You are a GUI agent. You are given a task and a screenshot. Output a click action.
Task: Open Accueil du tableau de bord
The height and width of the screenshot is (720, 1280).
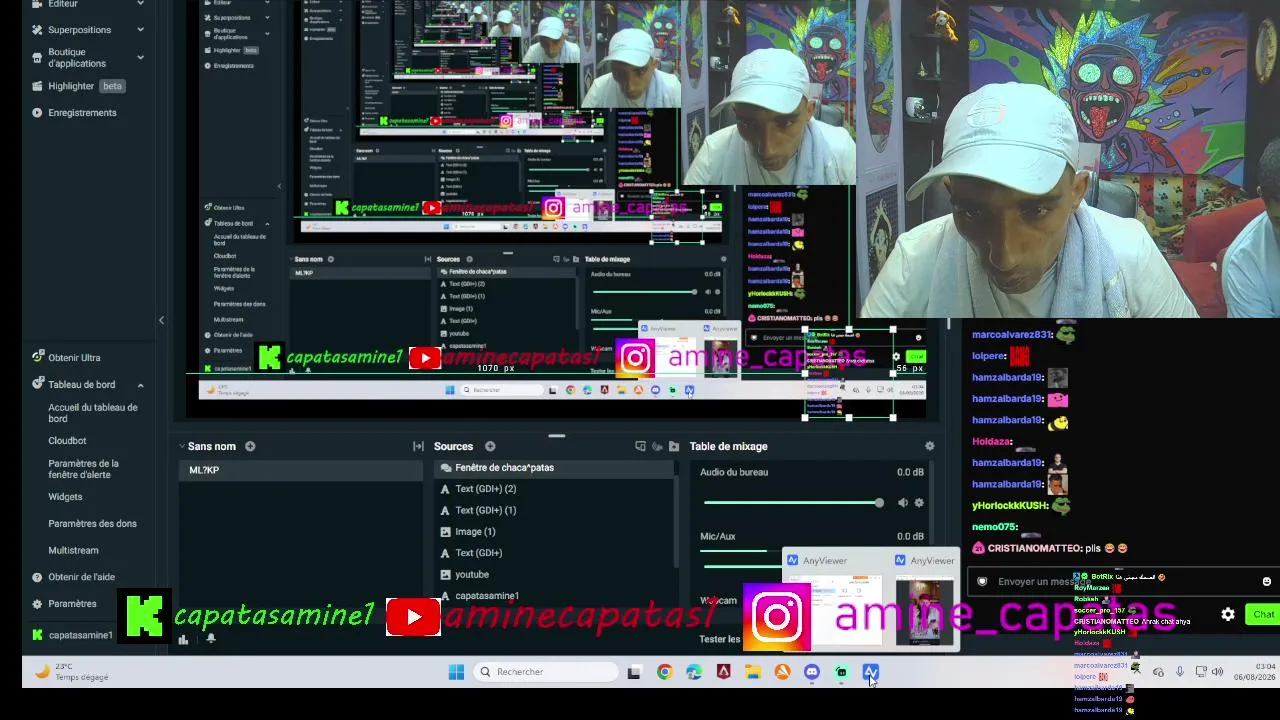93,413
